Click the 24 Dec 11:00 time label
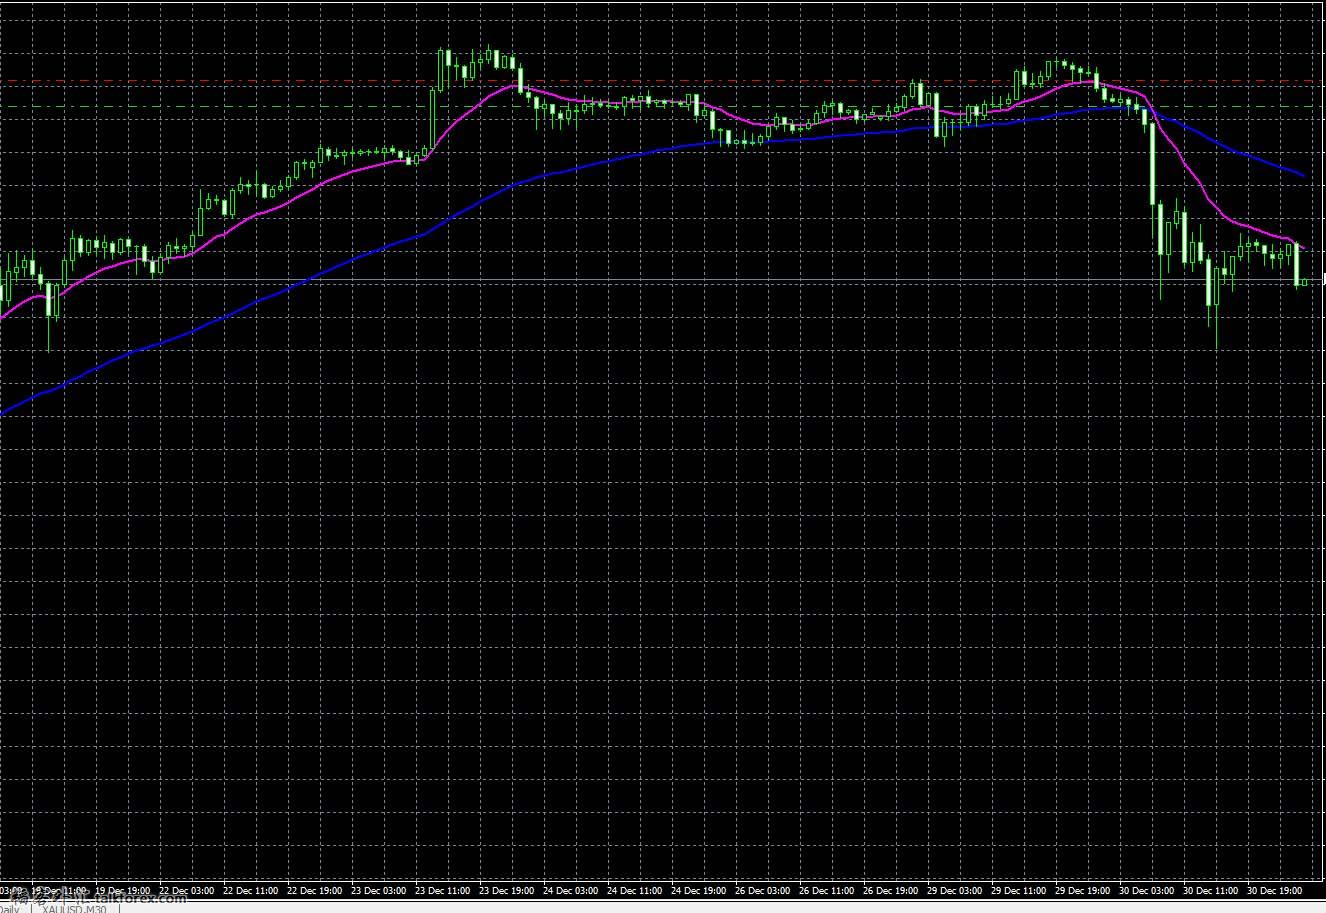Viewport: 1326px width, 913px height. click(635, 891)
